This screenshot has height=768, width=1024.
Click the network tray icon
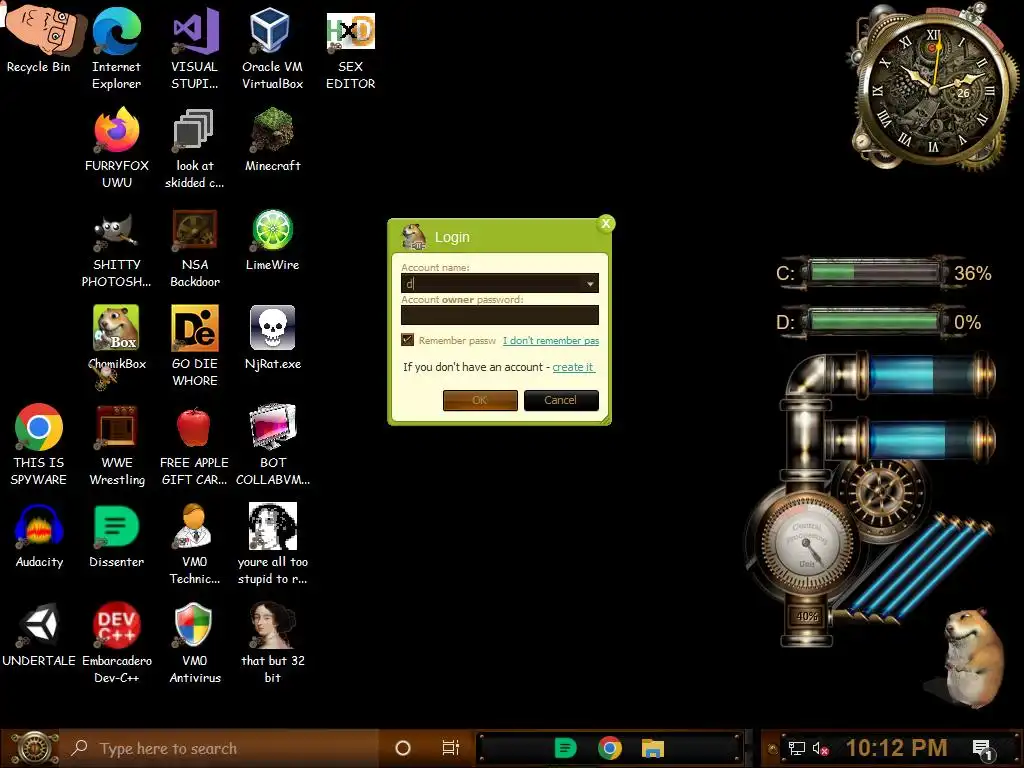[x=796, y=748]
